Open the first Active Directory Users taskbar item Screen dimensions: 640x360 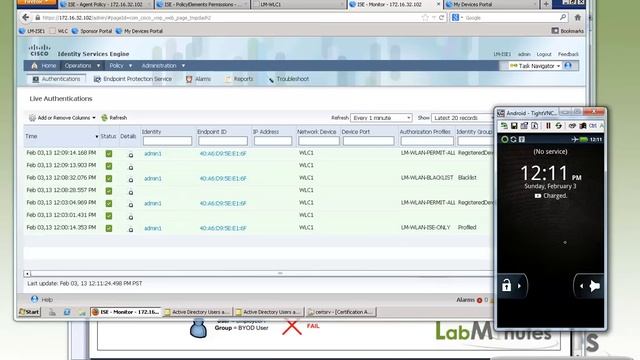click(198, 312)
